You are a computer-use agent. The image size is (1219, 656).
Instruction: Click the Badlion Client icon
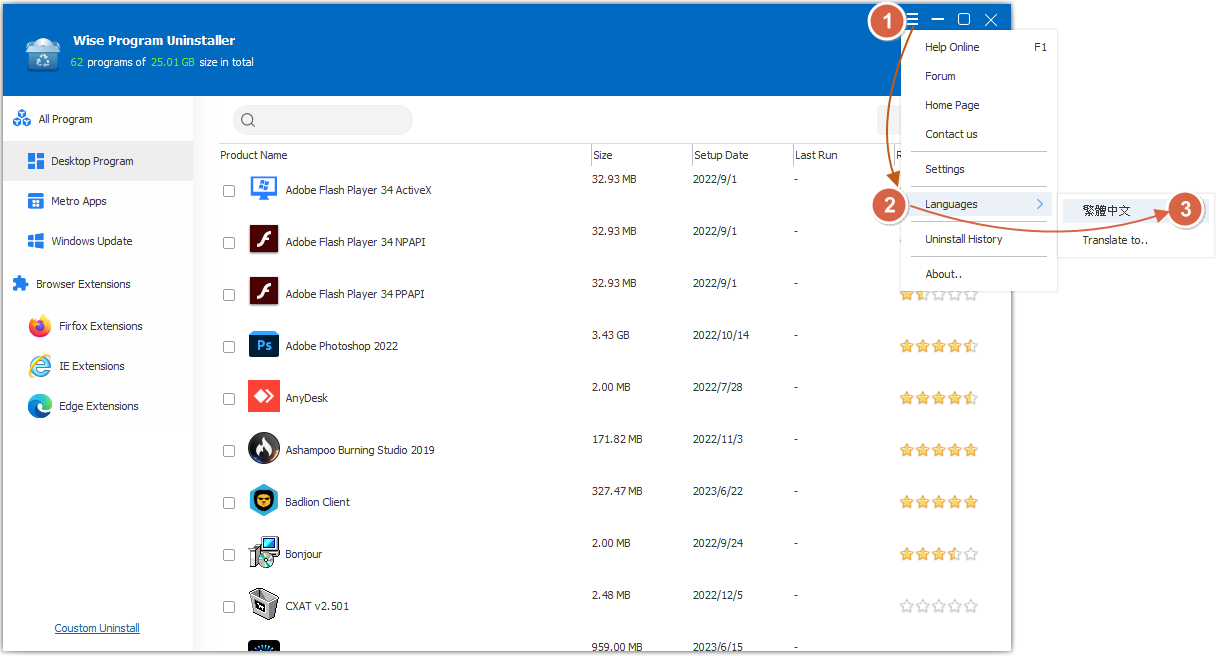(263, 501)
